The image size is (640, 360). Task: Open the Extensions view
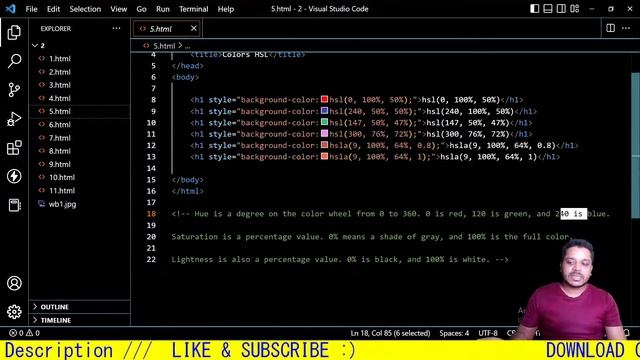click(x=14, y=147)
